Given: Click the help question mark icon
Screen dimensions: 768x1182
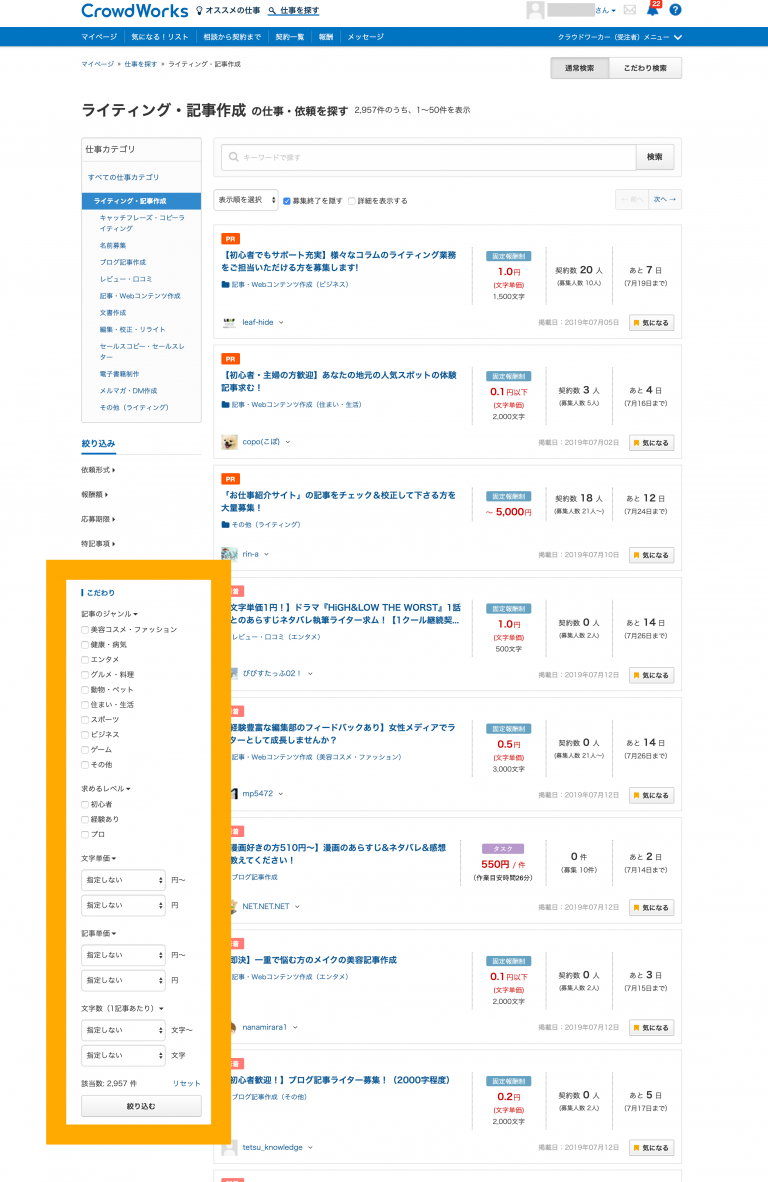Looking at the screenshot, I should click(675, 10).
